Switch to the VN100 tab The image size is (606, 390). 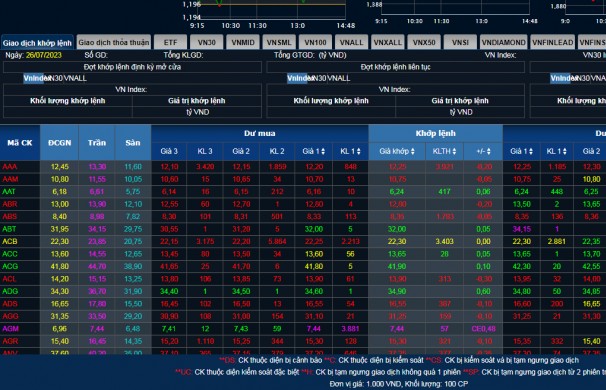pyautogui.click(x=315, y=43)
